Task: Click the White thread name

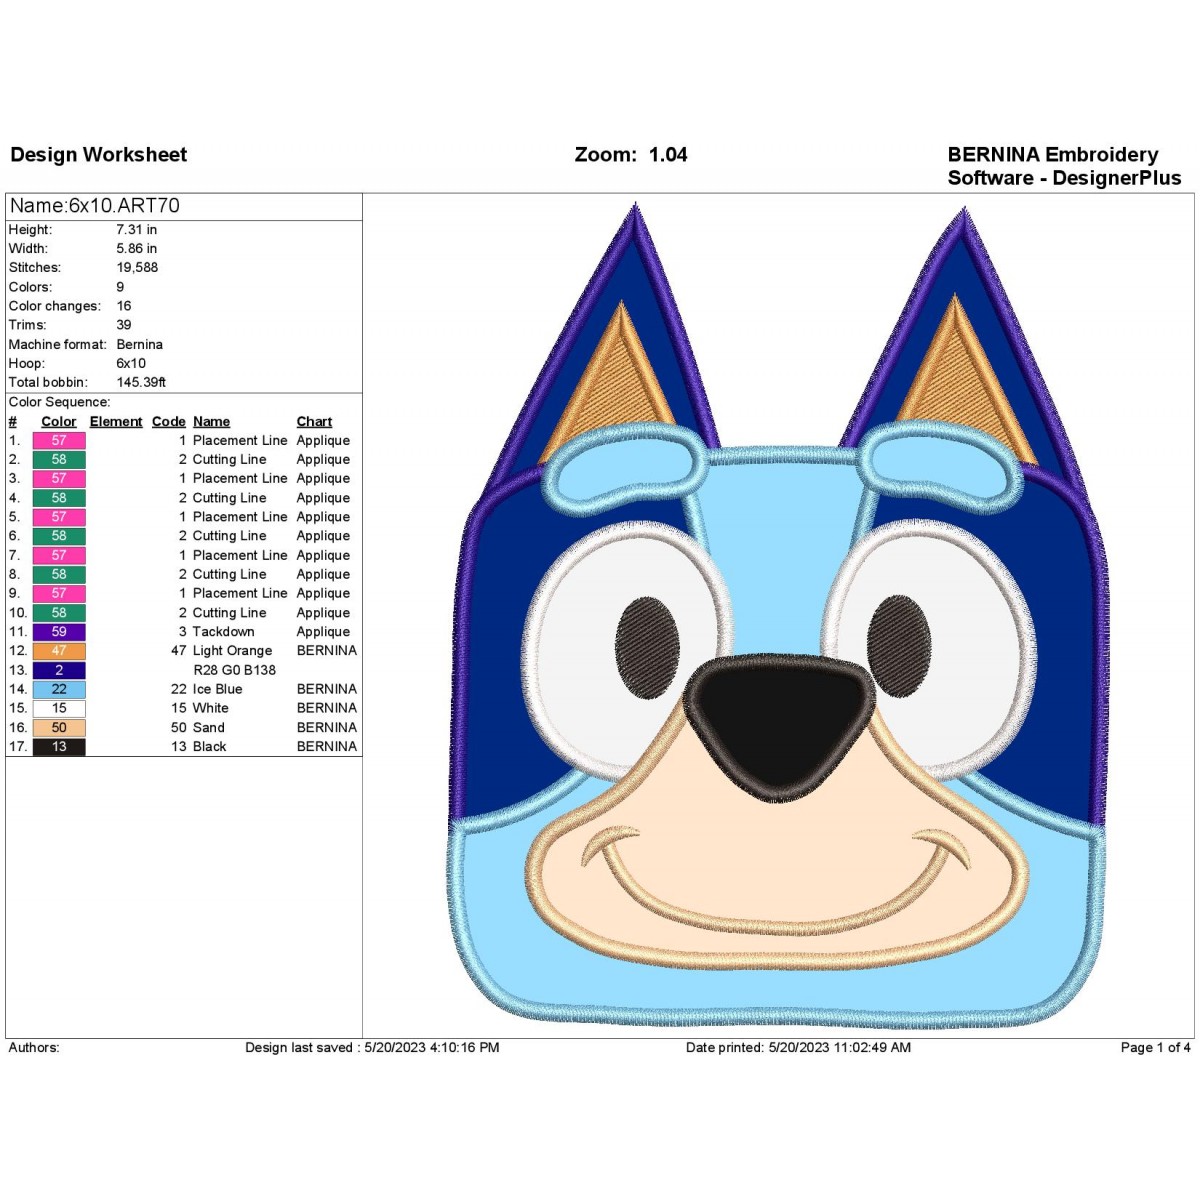Action: pos(210,708)
